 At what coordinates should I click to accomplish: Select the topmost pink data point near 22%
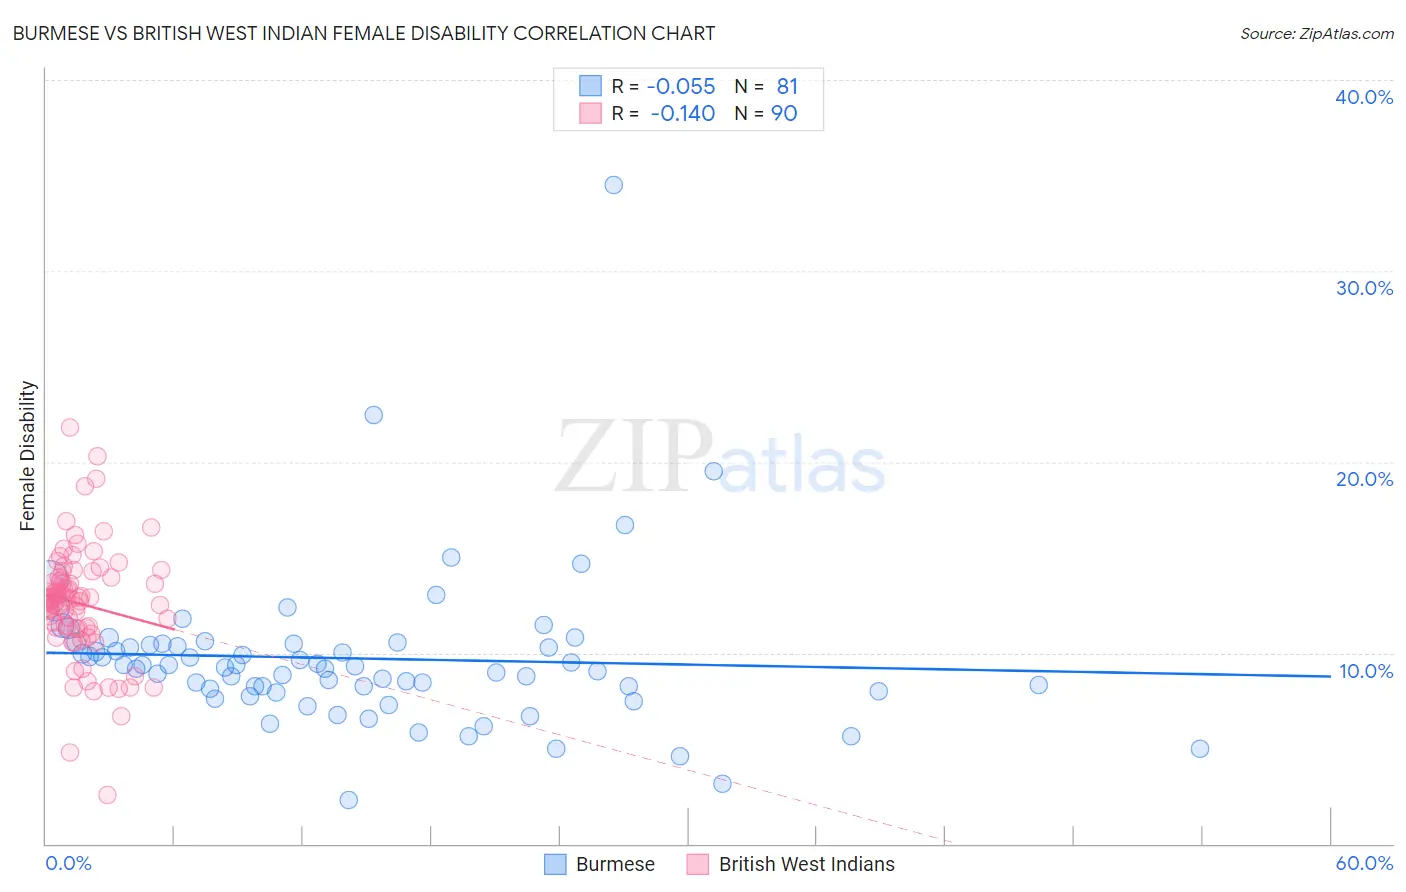click(x=70, y=427)
